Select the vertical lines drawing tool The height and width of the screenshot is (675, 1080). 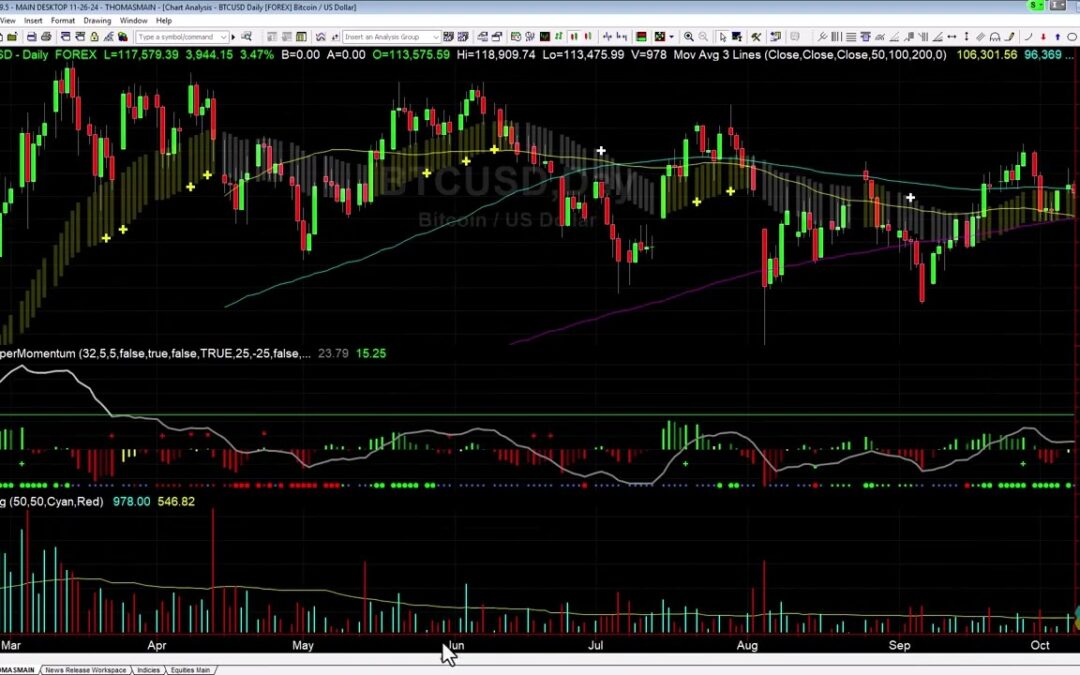[x=836, y=37]
